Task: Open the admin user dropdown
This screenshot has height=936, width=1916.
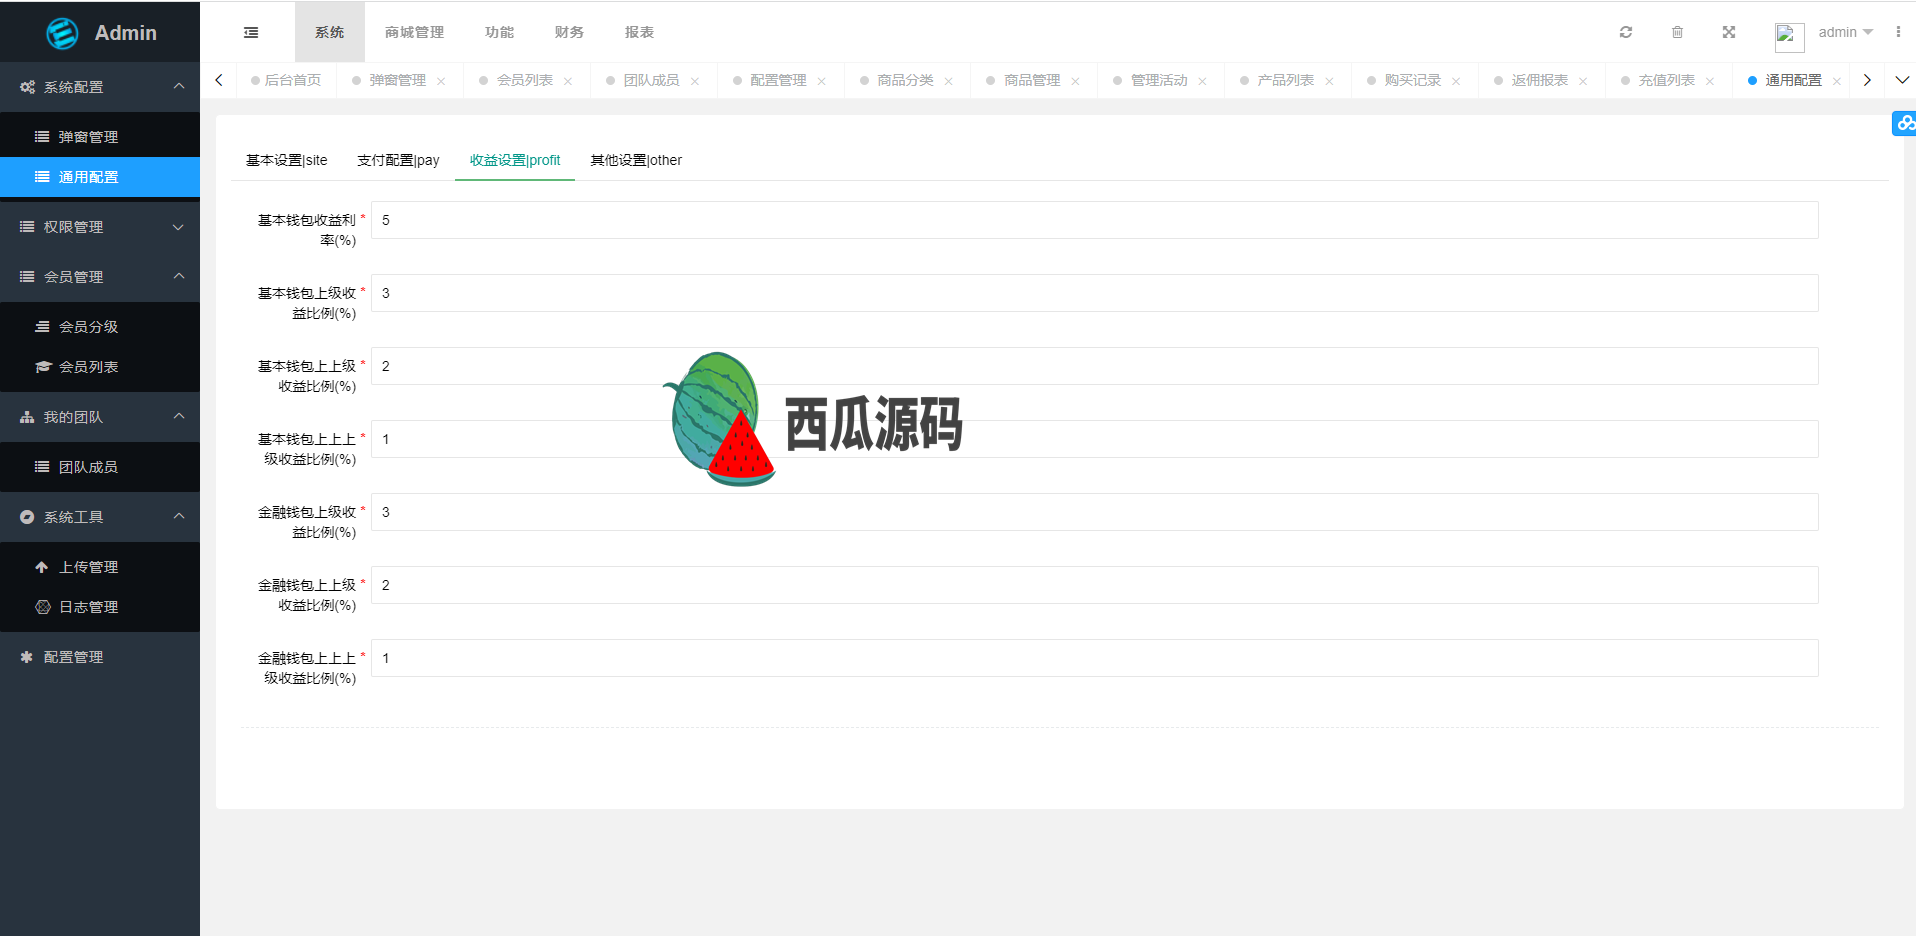Action: 1845,32
